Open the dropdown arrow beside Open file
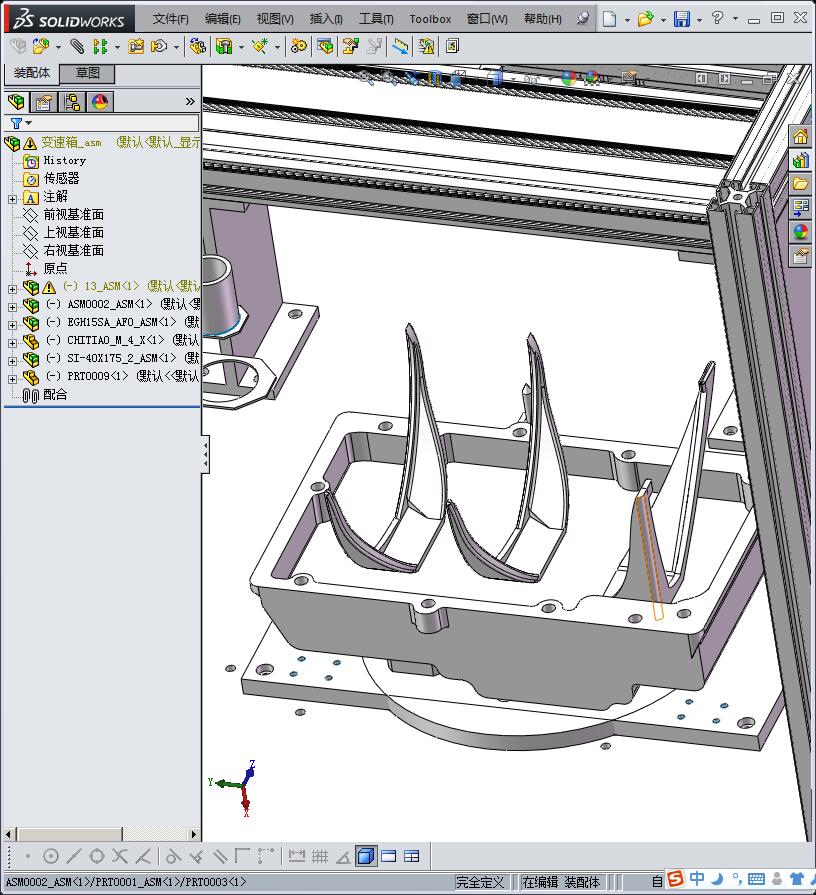The height and width of the screenshot is (895, 816). (663, 20)
